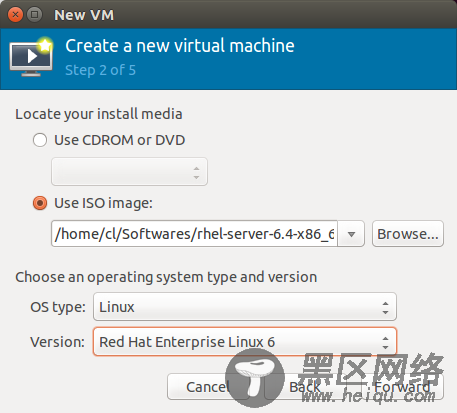This screenshot has width=457, height=413.
Task: Click the maximize button in title bar
Action: [34, 15]
